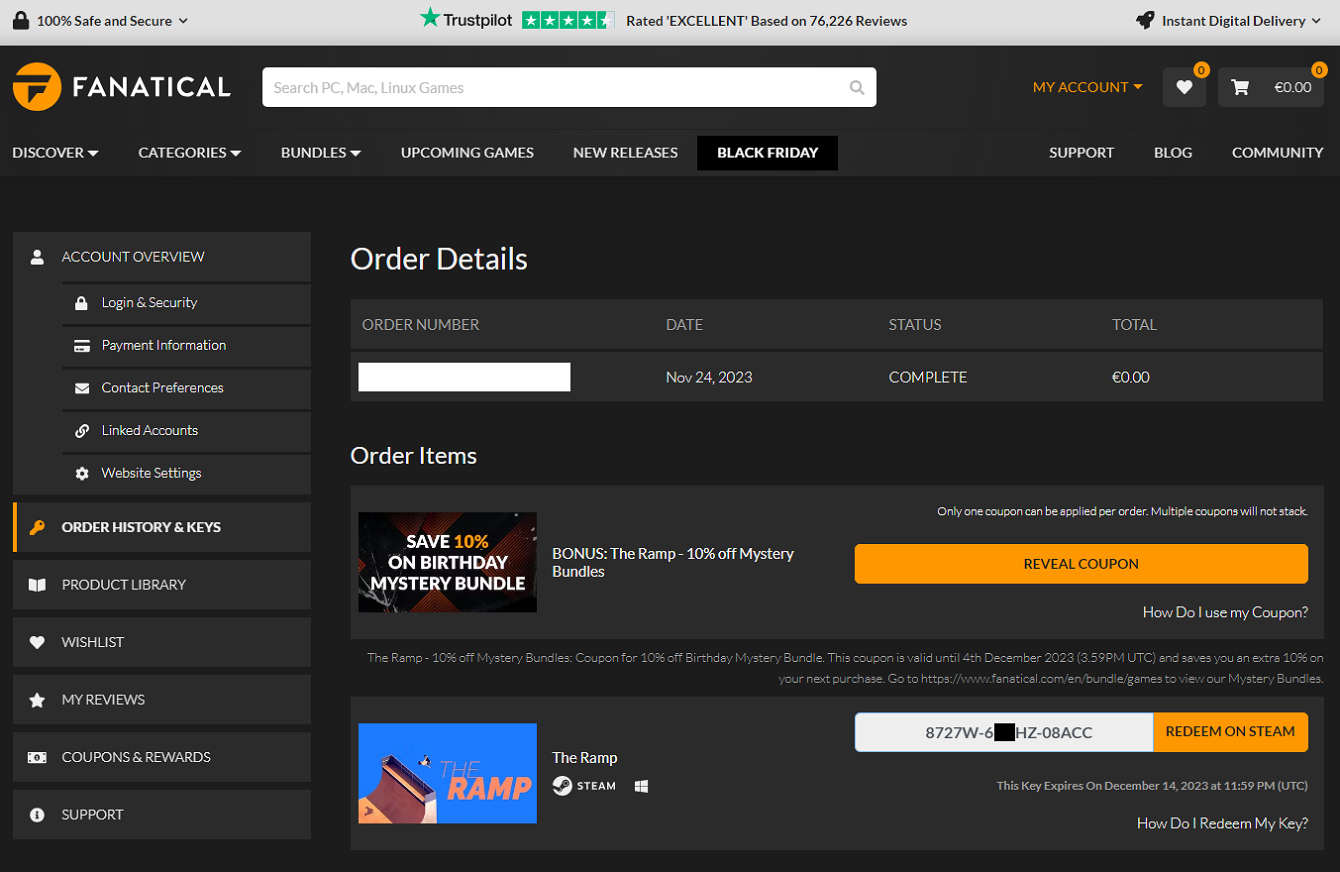Click the game search input field
Viewport: 1340px width, 872px height.
(x=555, y=87)
